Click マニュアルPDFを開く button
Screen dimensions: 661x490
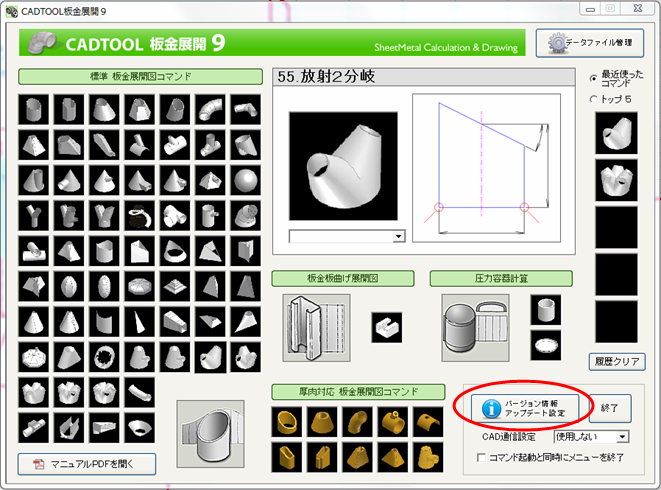[x=87, y=464]
